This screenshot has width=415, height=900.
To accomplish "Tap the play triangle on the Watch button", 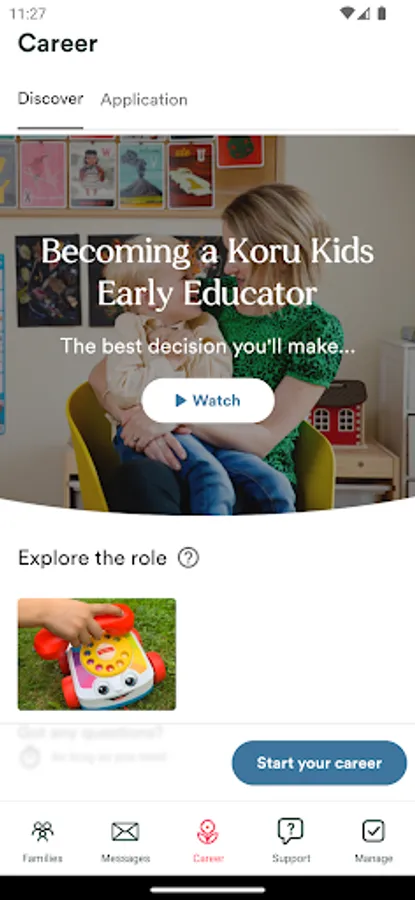I will [x=181, y=400].
